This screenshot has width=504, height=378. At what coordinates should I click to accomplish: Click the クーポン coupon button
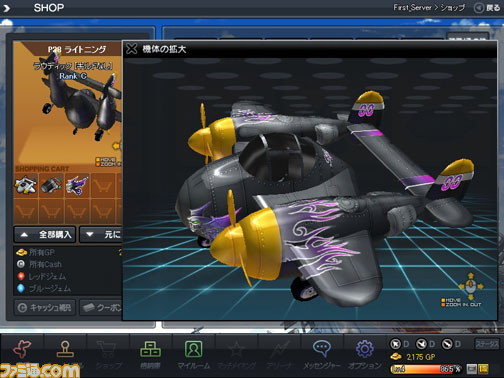click(101, 307)
